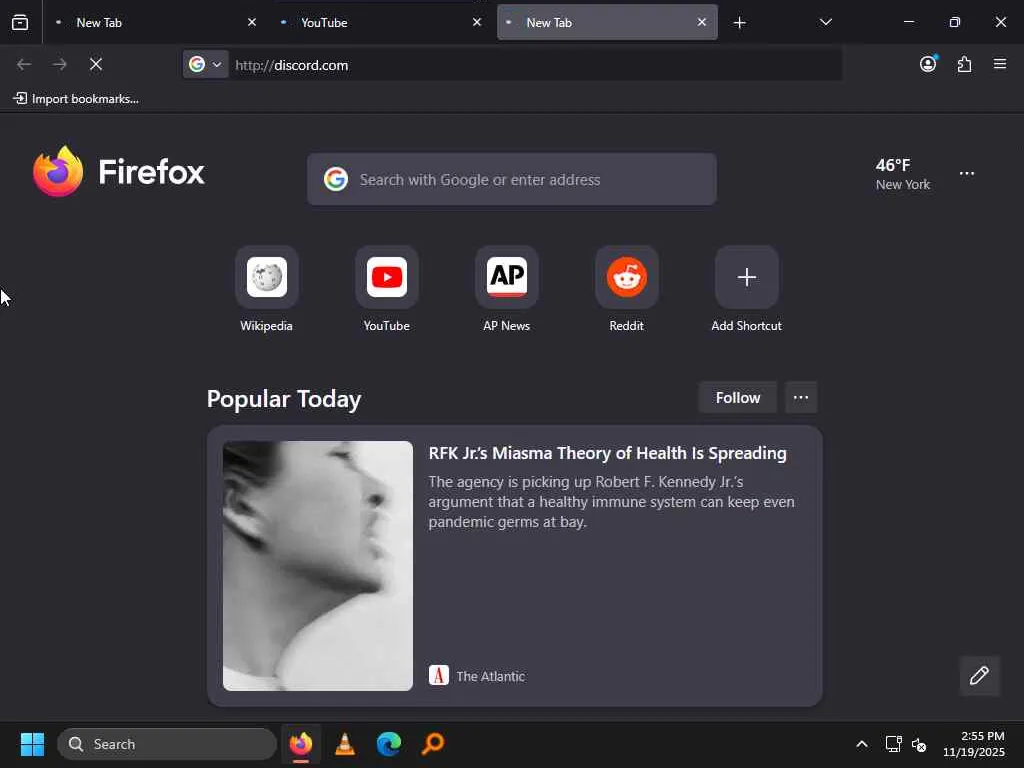Expand the search engine dropdown in address bar

[206, 64]
